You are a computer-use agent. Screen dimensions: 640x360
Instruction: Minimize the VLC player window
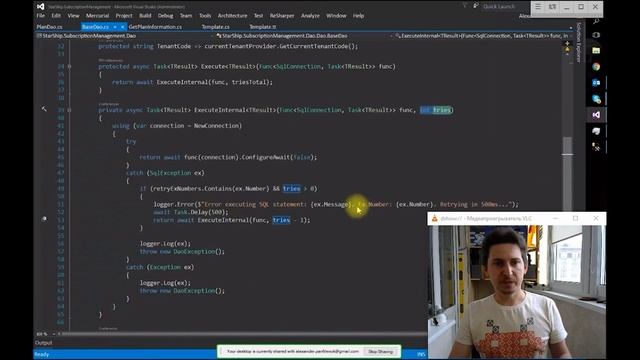click(x=555, y=218)
